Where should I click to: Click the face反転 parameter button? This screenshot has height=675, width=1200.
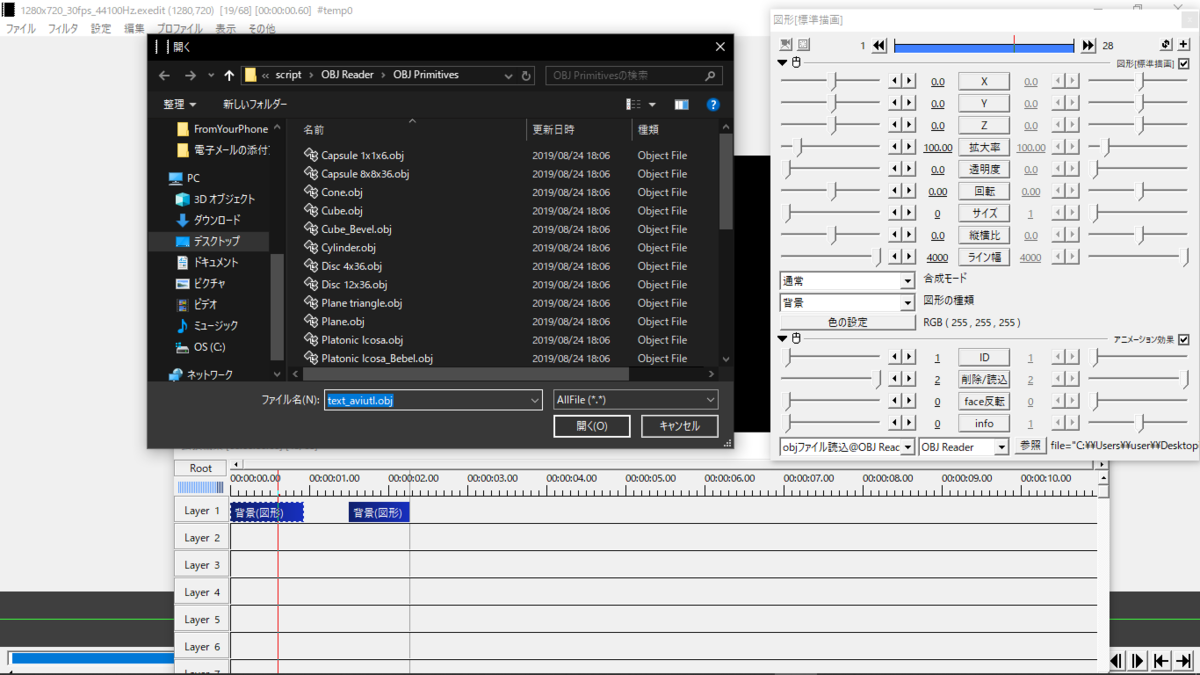(x=984, y=401)
